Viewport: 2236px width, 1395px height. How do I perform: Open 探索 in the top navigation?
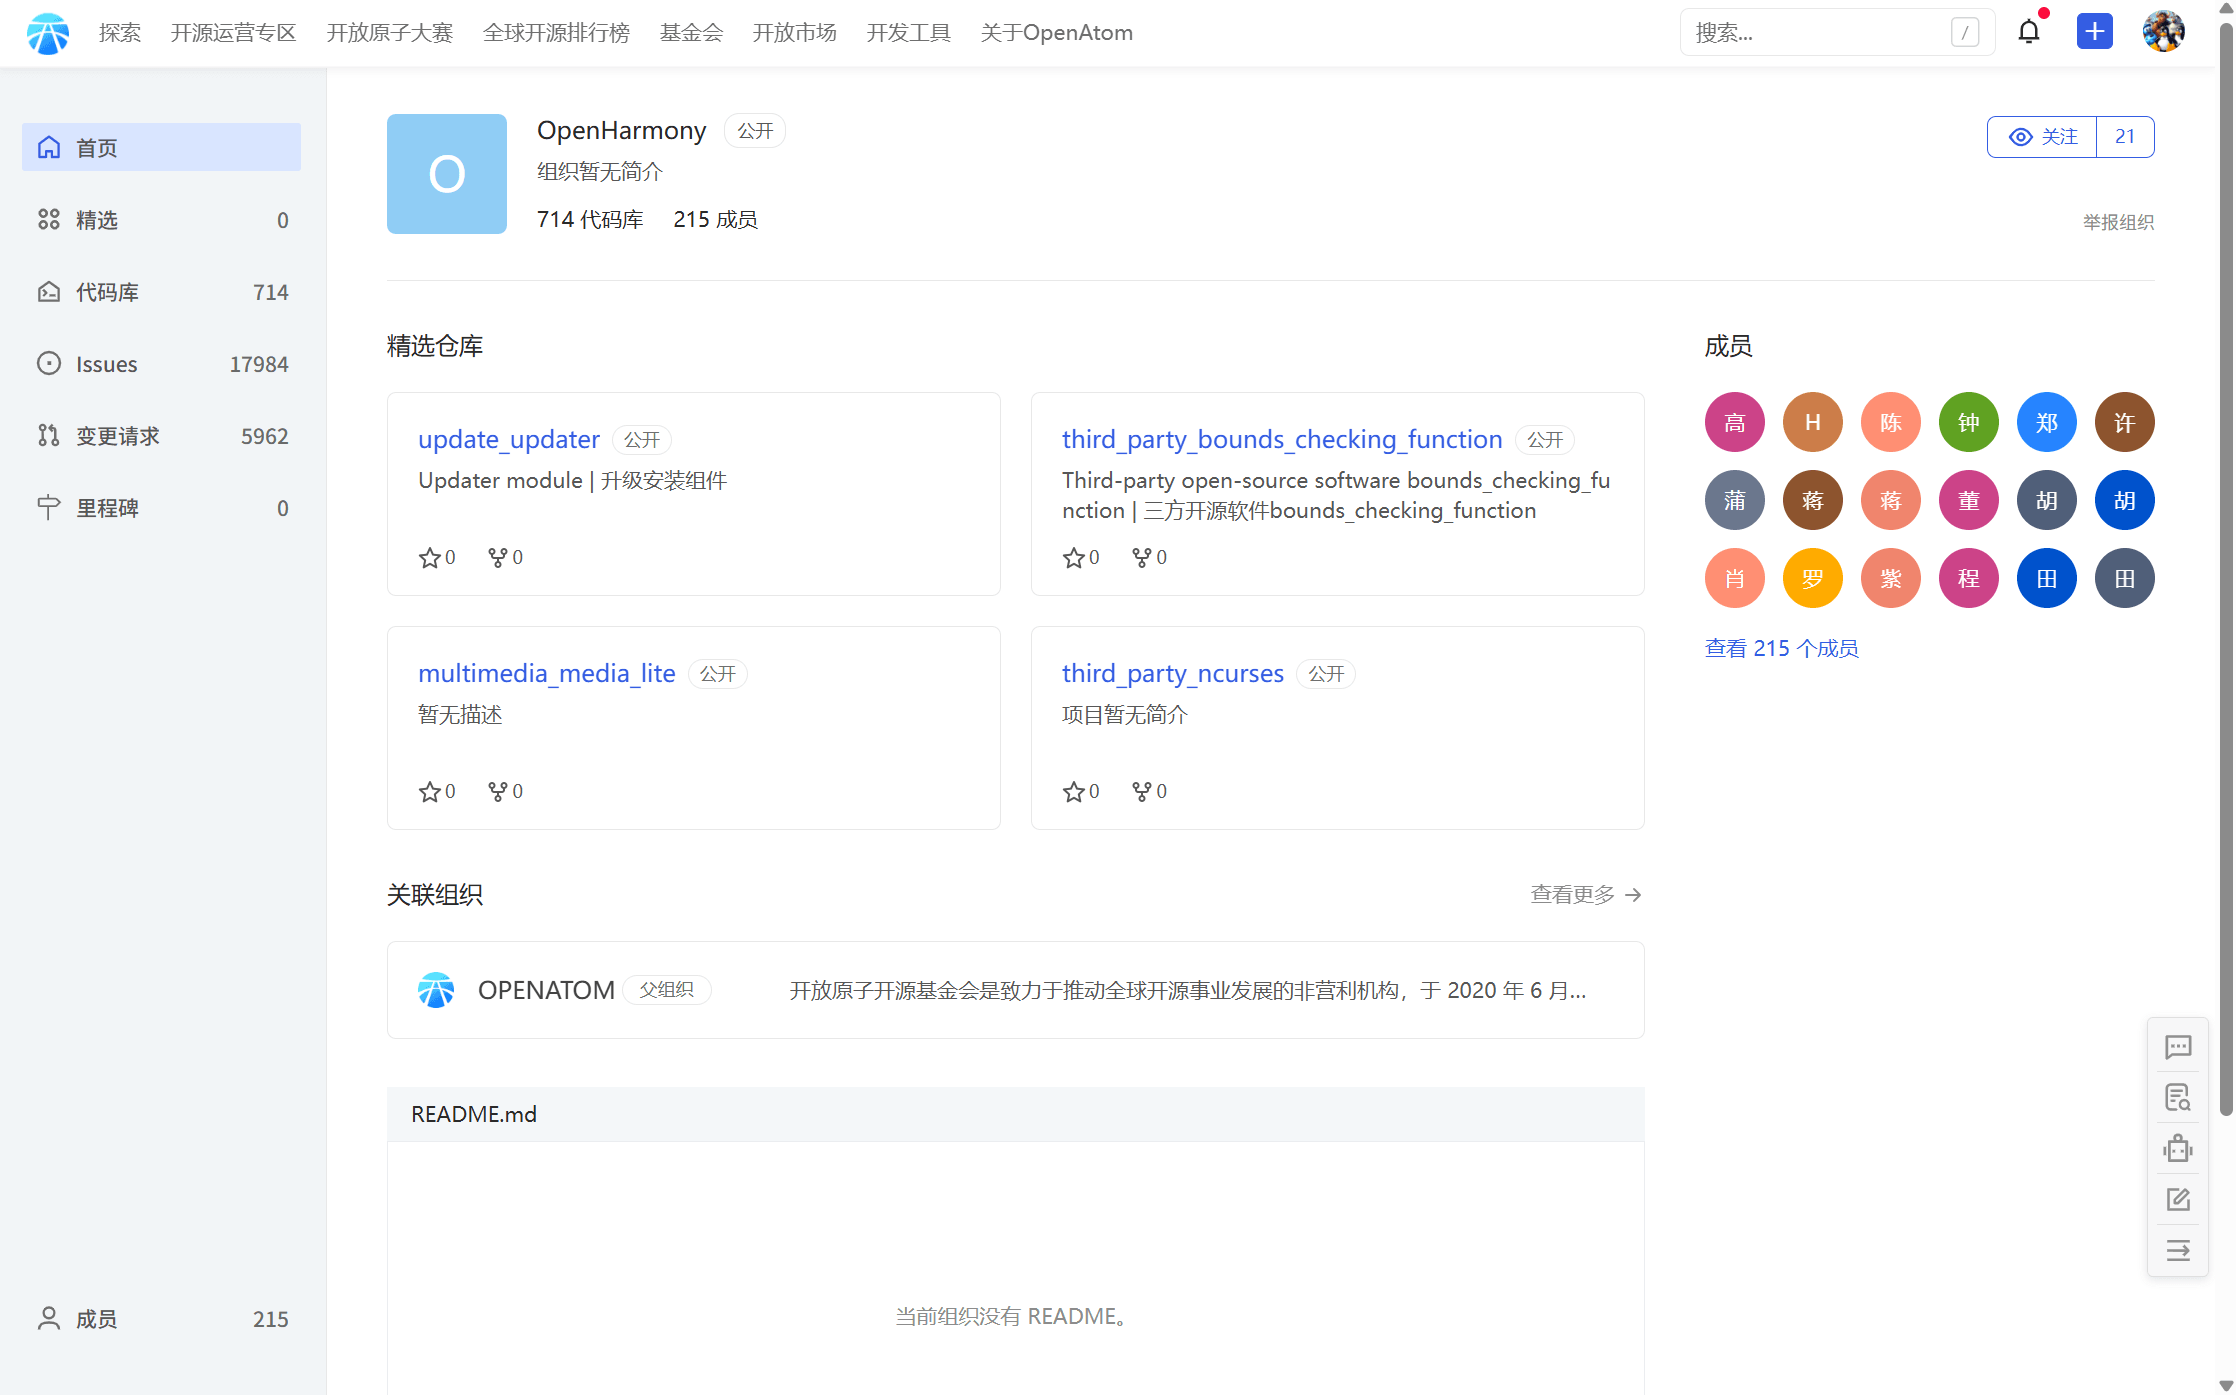(x=120, y=33)
